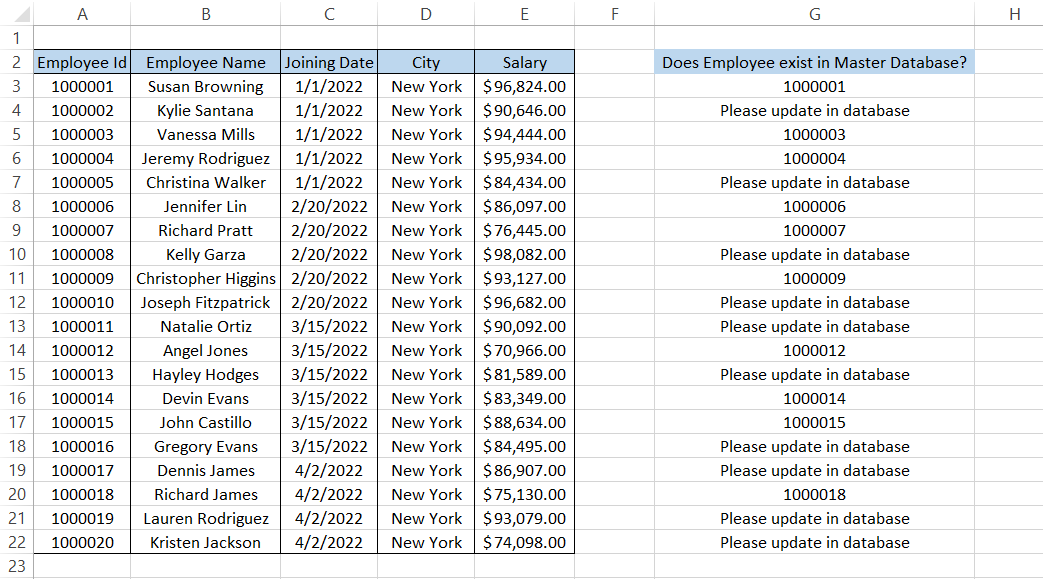Viewport: 1043px width, 579px height.
Task: Click the Does Employee exist in Master Database header
Action: pos(814,62)
